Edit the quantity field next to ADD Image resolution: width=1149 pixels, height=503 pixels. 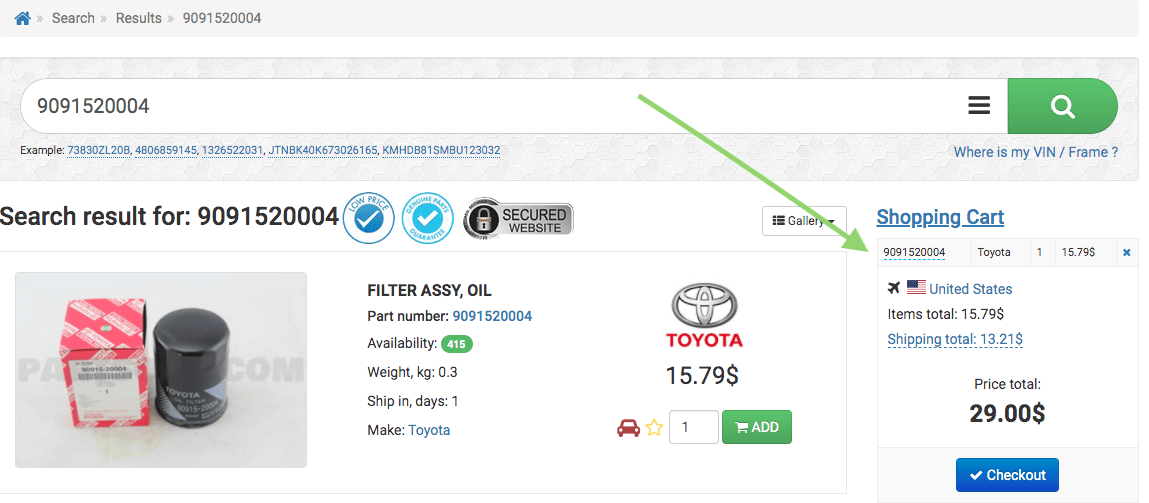point(694,427)
